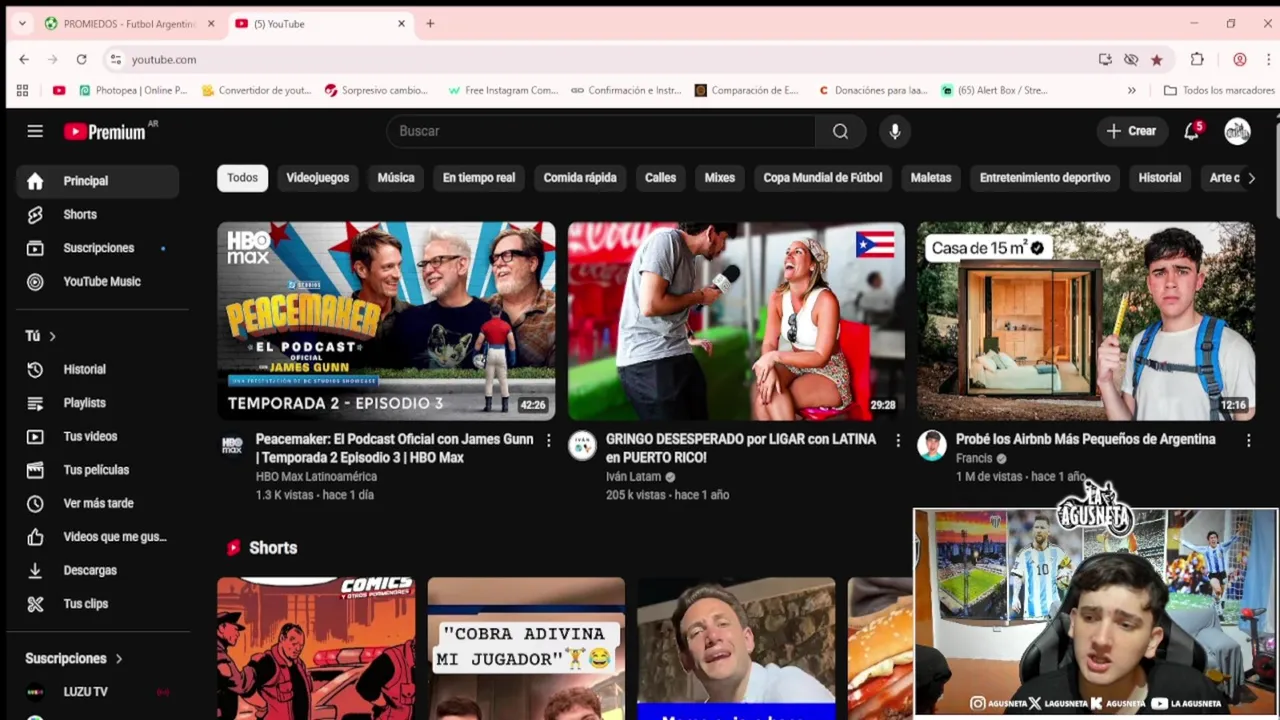Go to Principal home in sidebar

[x=97, y=181]
